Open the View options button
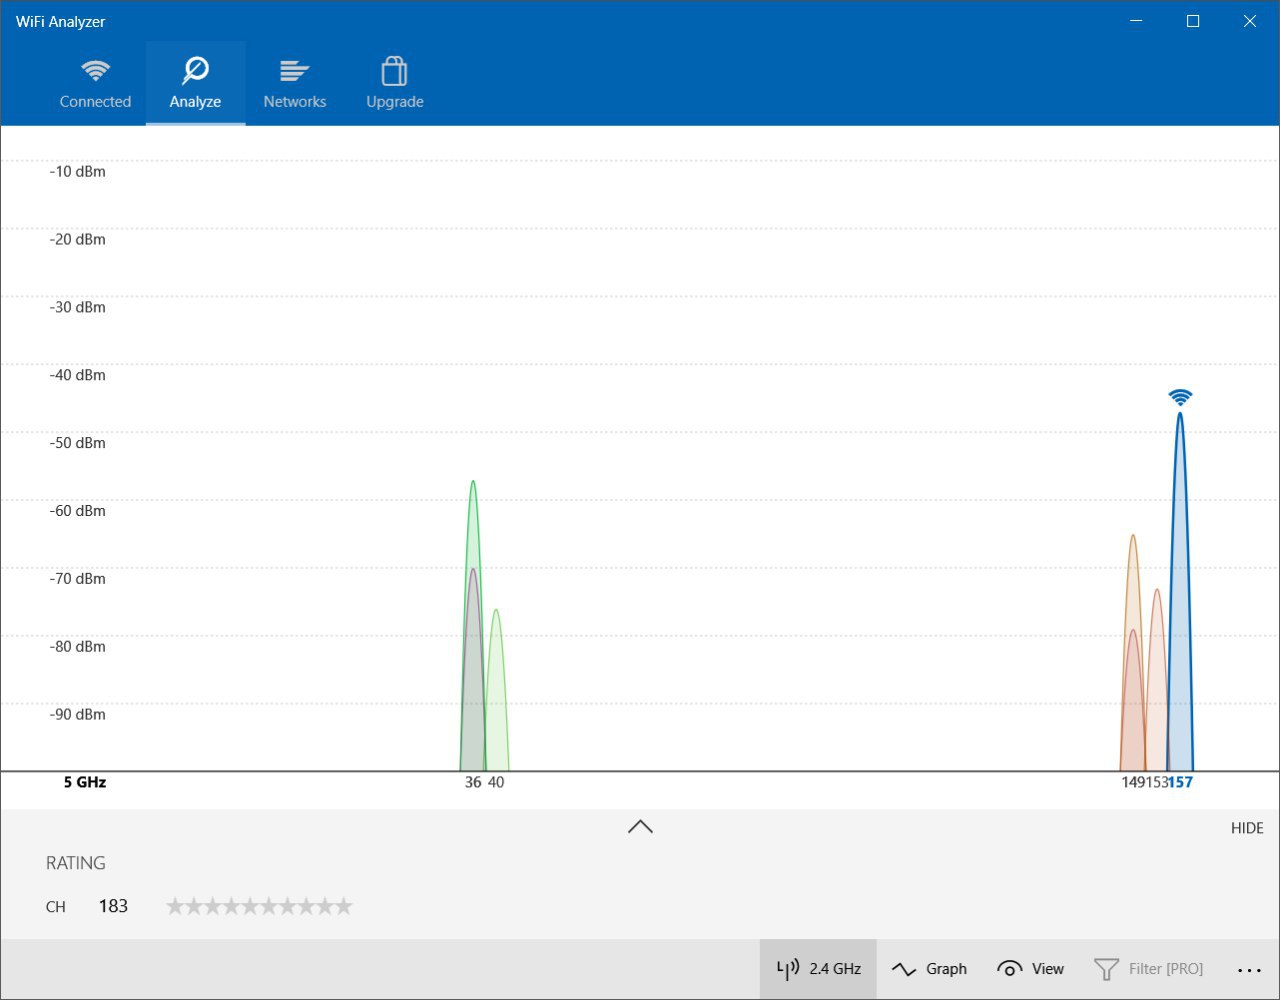The width and height of the screenshot is (1280, 1000). tap(1031, 969)
